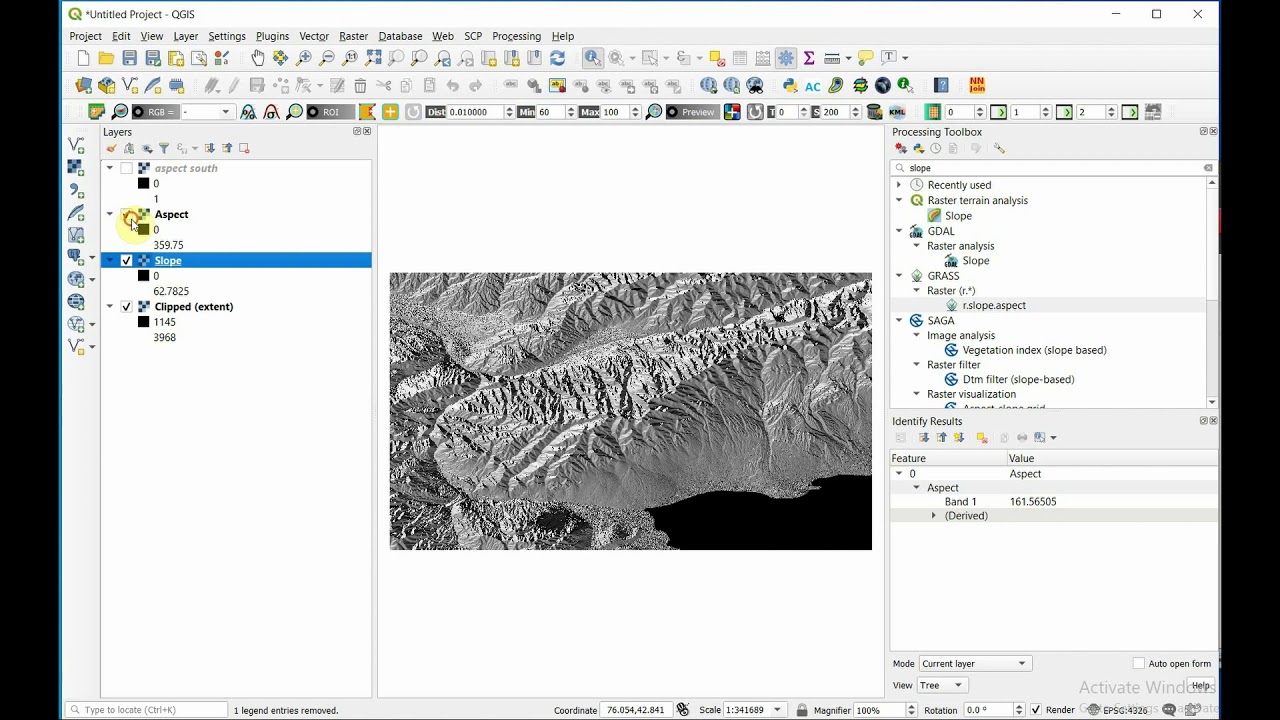Open a project with the folder icon

tap(106, 58)
